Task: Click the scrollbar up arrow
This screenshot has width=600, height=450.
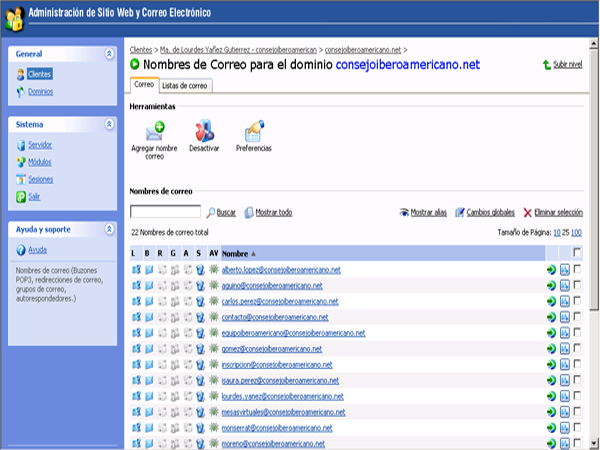Action: coord(593,43)
